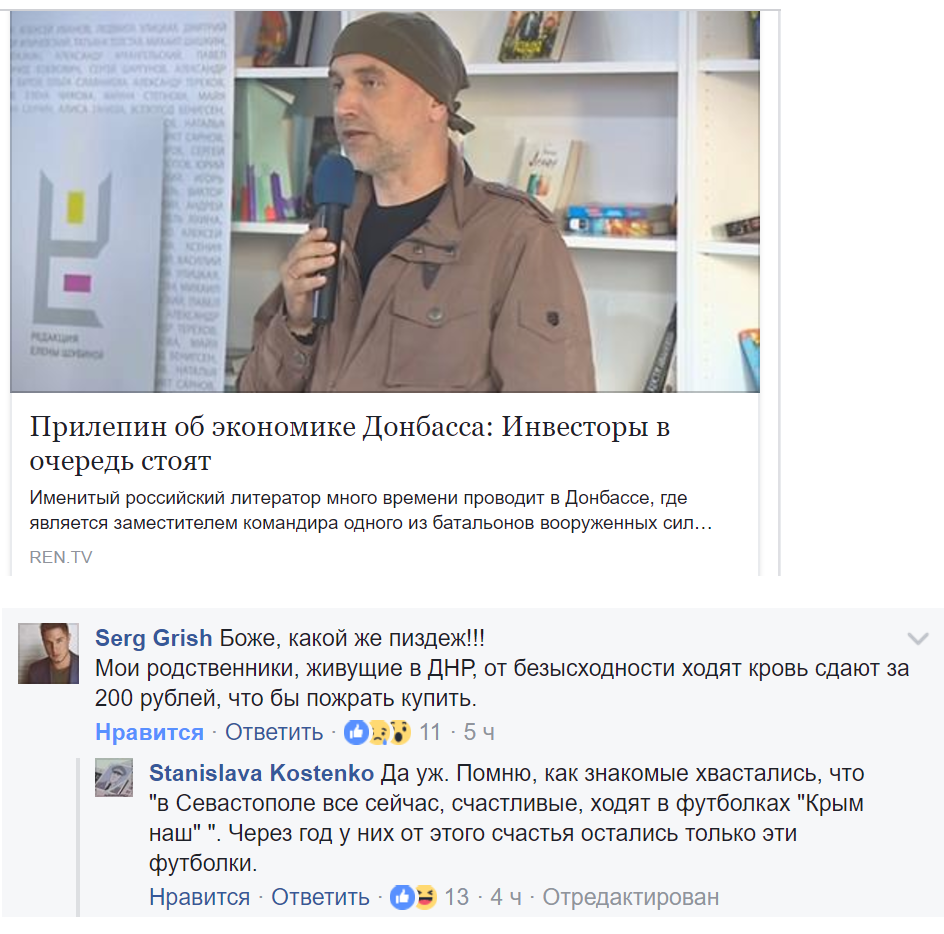
Task: Click thumbs-up reaction icon on Stanislava's reply
Action: point(402,897)
